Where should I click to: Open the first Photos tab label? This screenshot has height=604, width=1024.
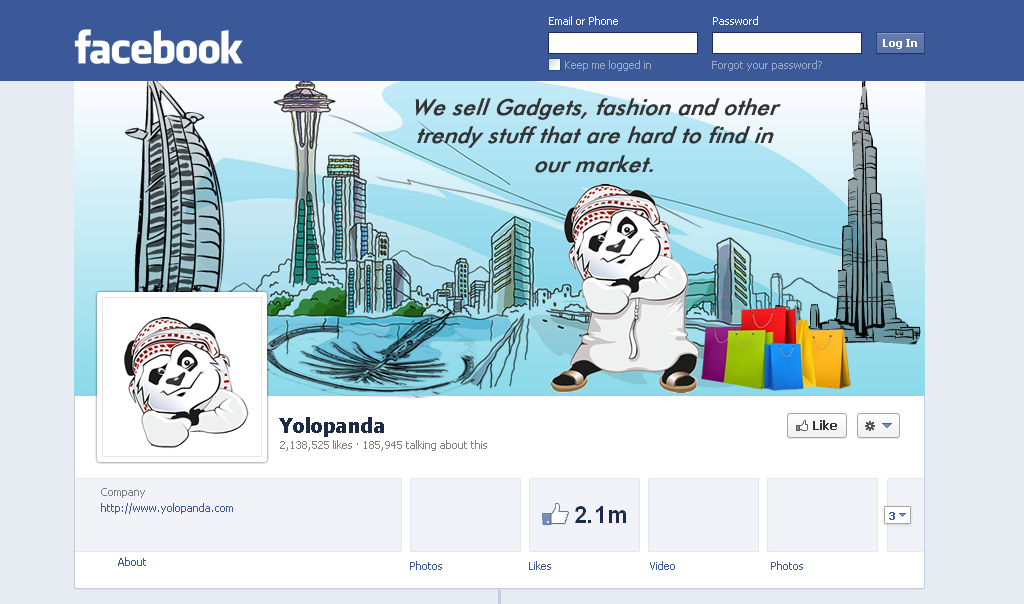pyautogui.click(x=426, y=566)
